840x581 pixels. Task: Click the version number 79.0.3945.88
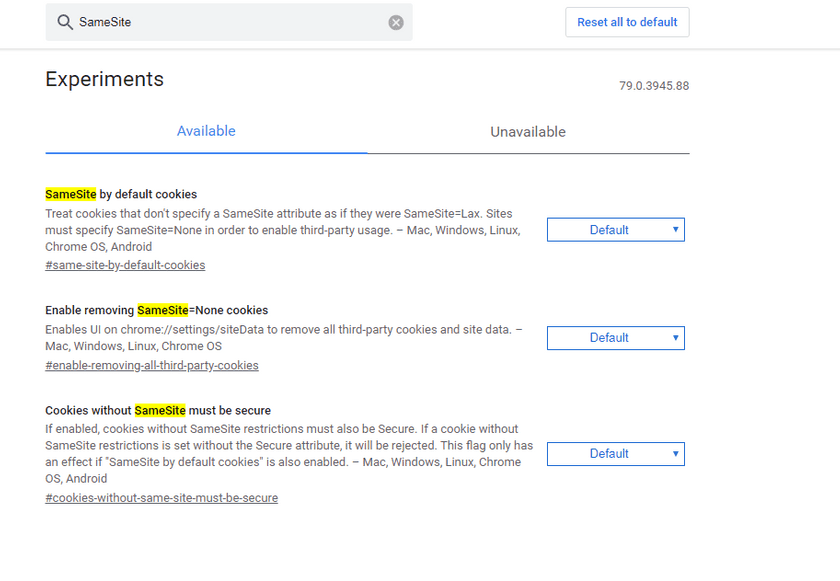click(x=653, y=86)
